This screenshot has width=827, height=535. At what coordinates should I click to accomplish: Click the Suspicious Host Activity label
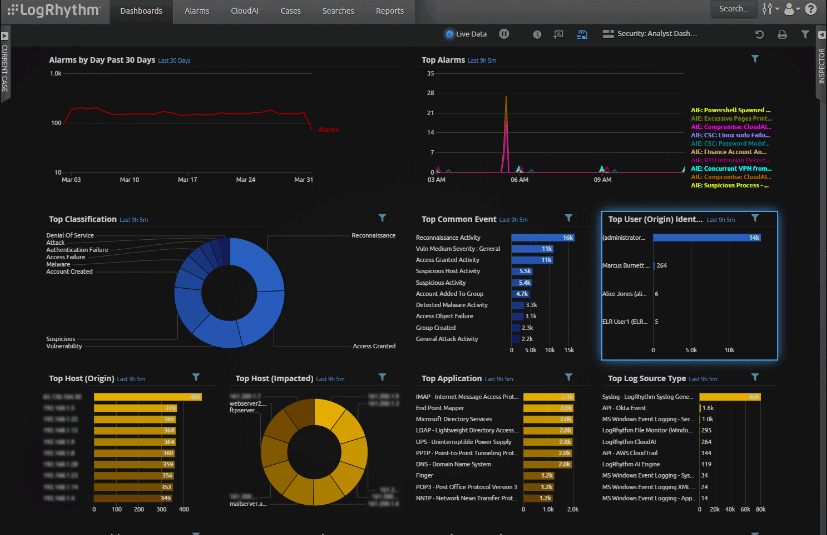pyautogui.click(x=448, y=271)
